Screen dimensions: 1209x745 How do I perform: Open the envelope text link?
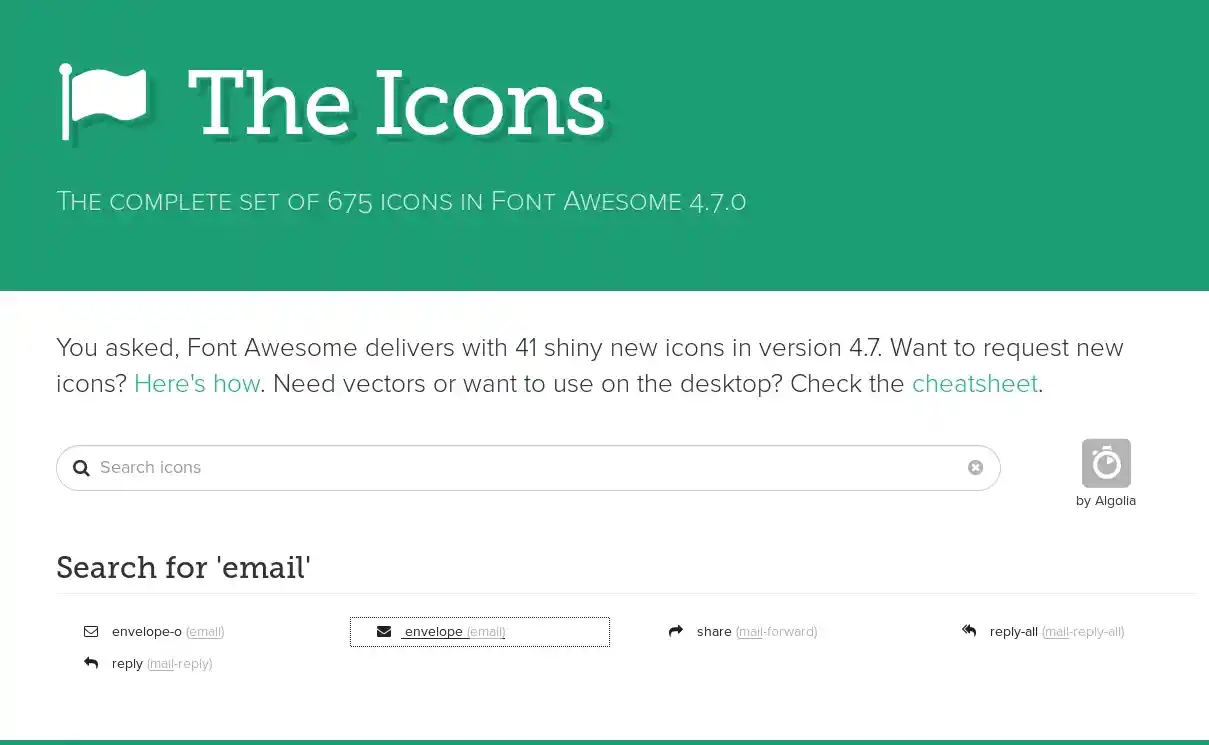[434, 632]
